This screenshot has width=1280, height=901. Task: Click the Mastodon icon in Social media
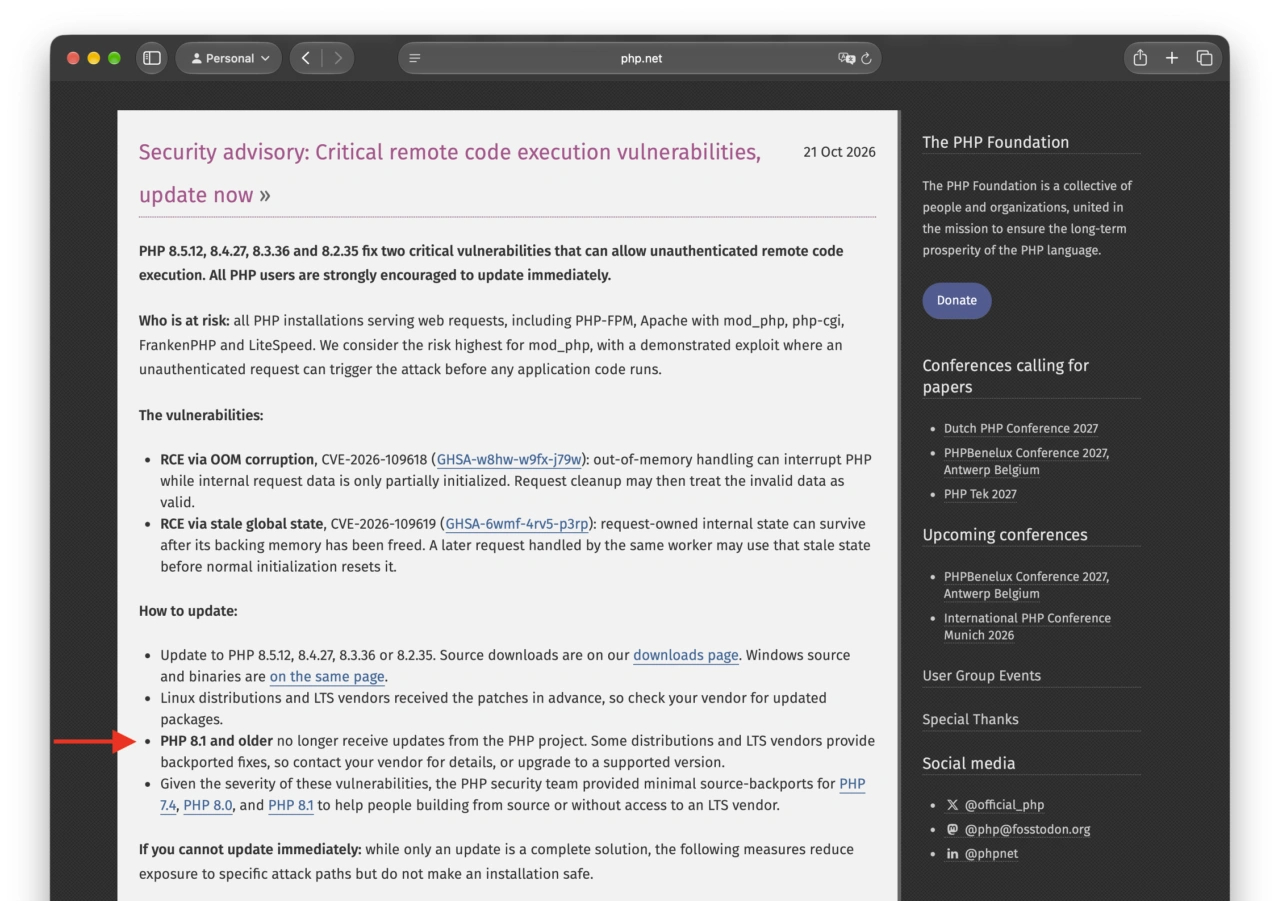click(952, 829)
